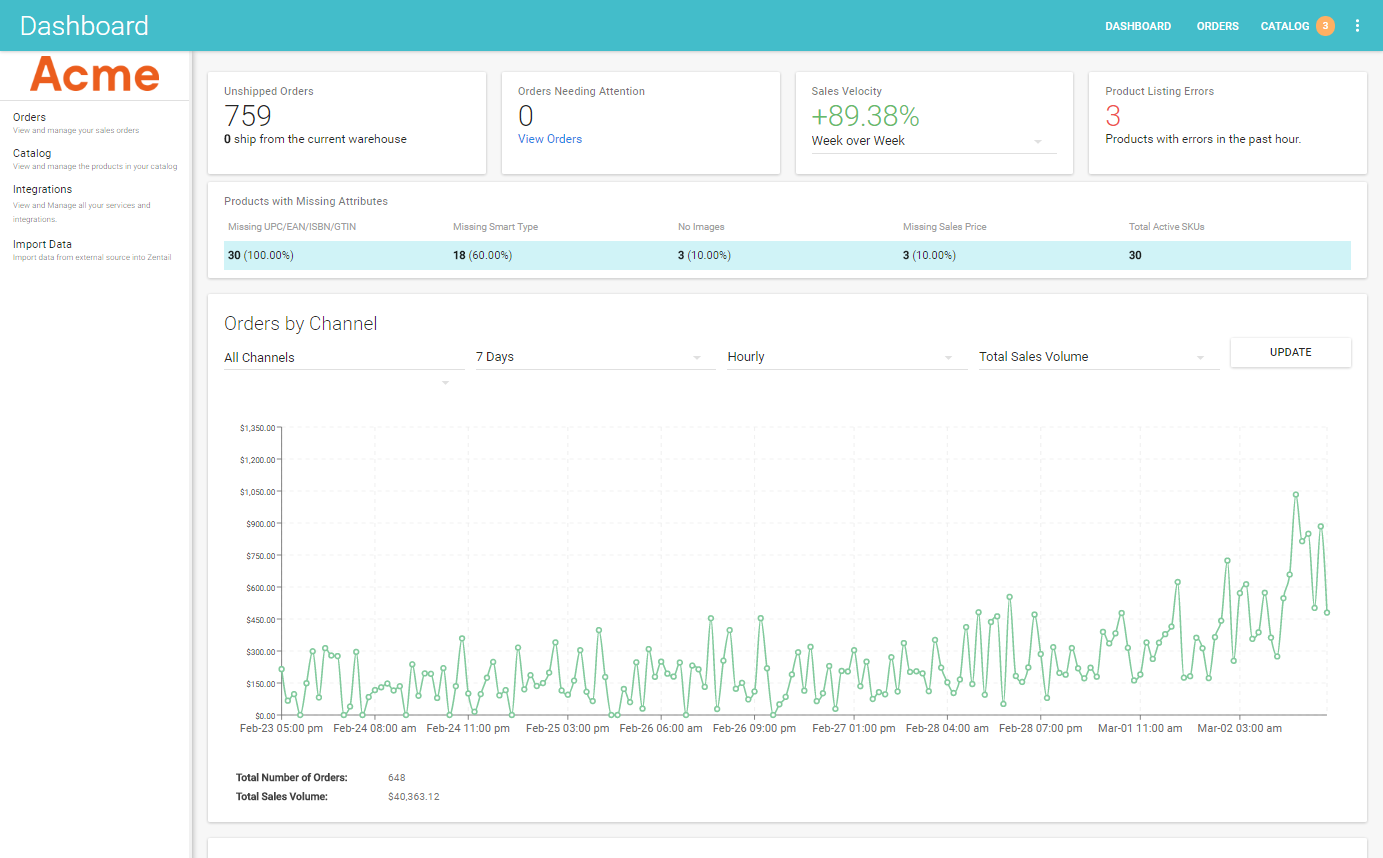1383x858 pixels.
Task: Click the red product listing errors number
Action: [x=1113, y=116]
